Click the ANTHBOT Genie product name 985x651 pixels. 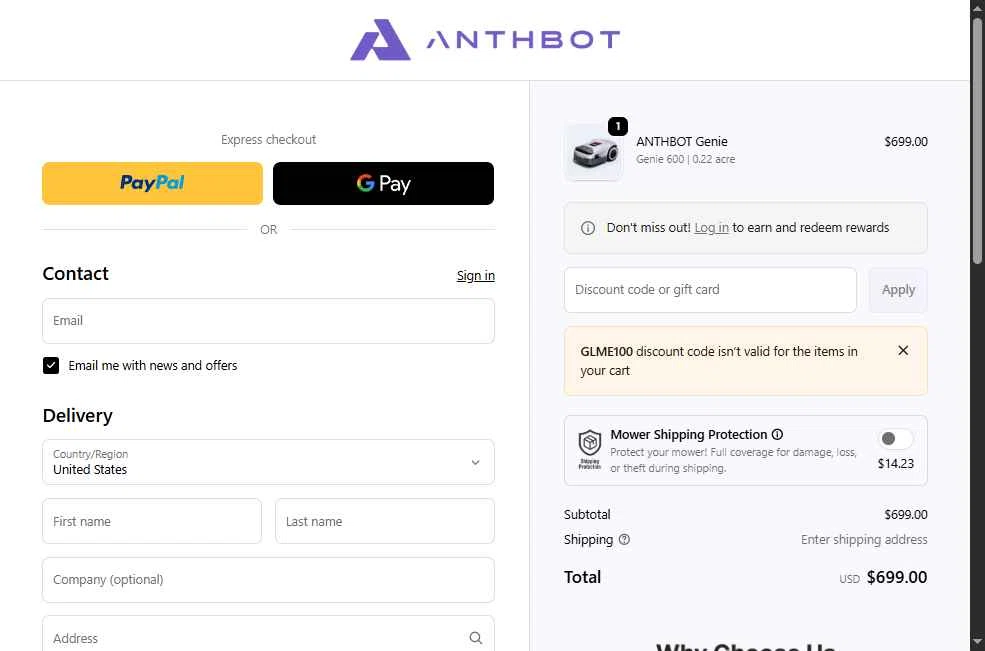[x=682, y=141]
